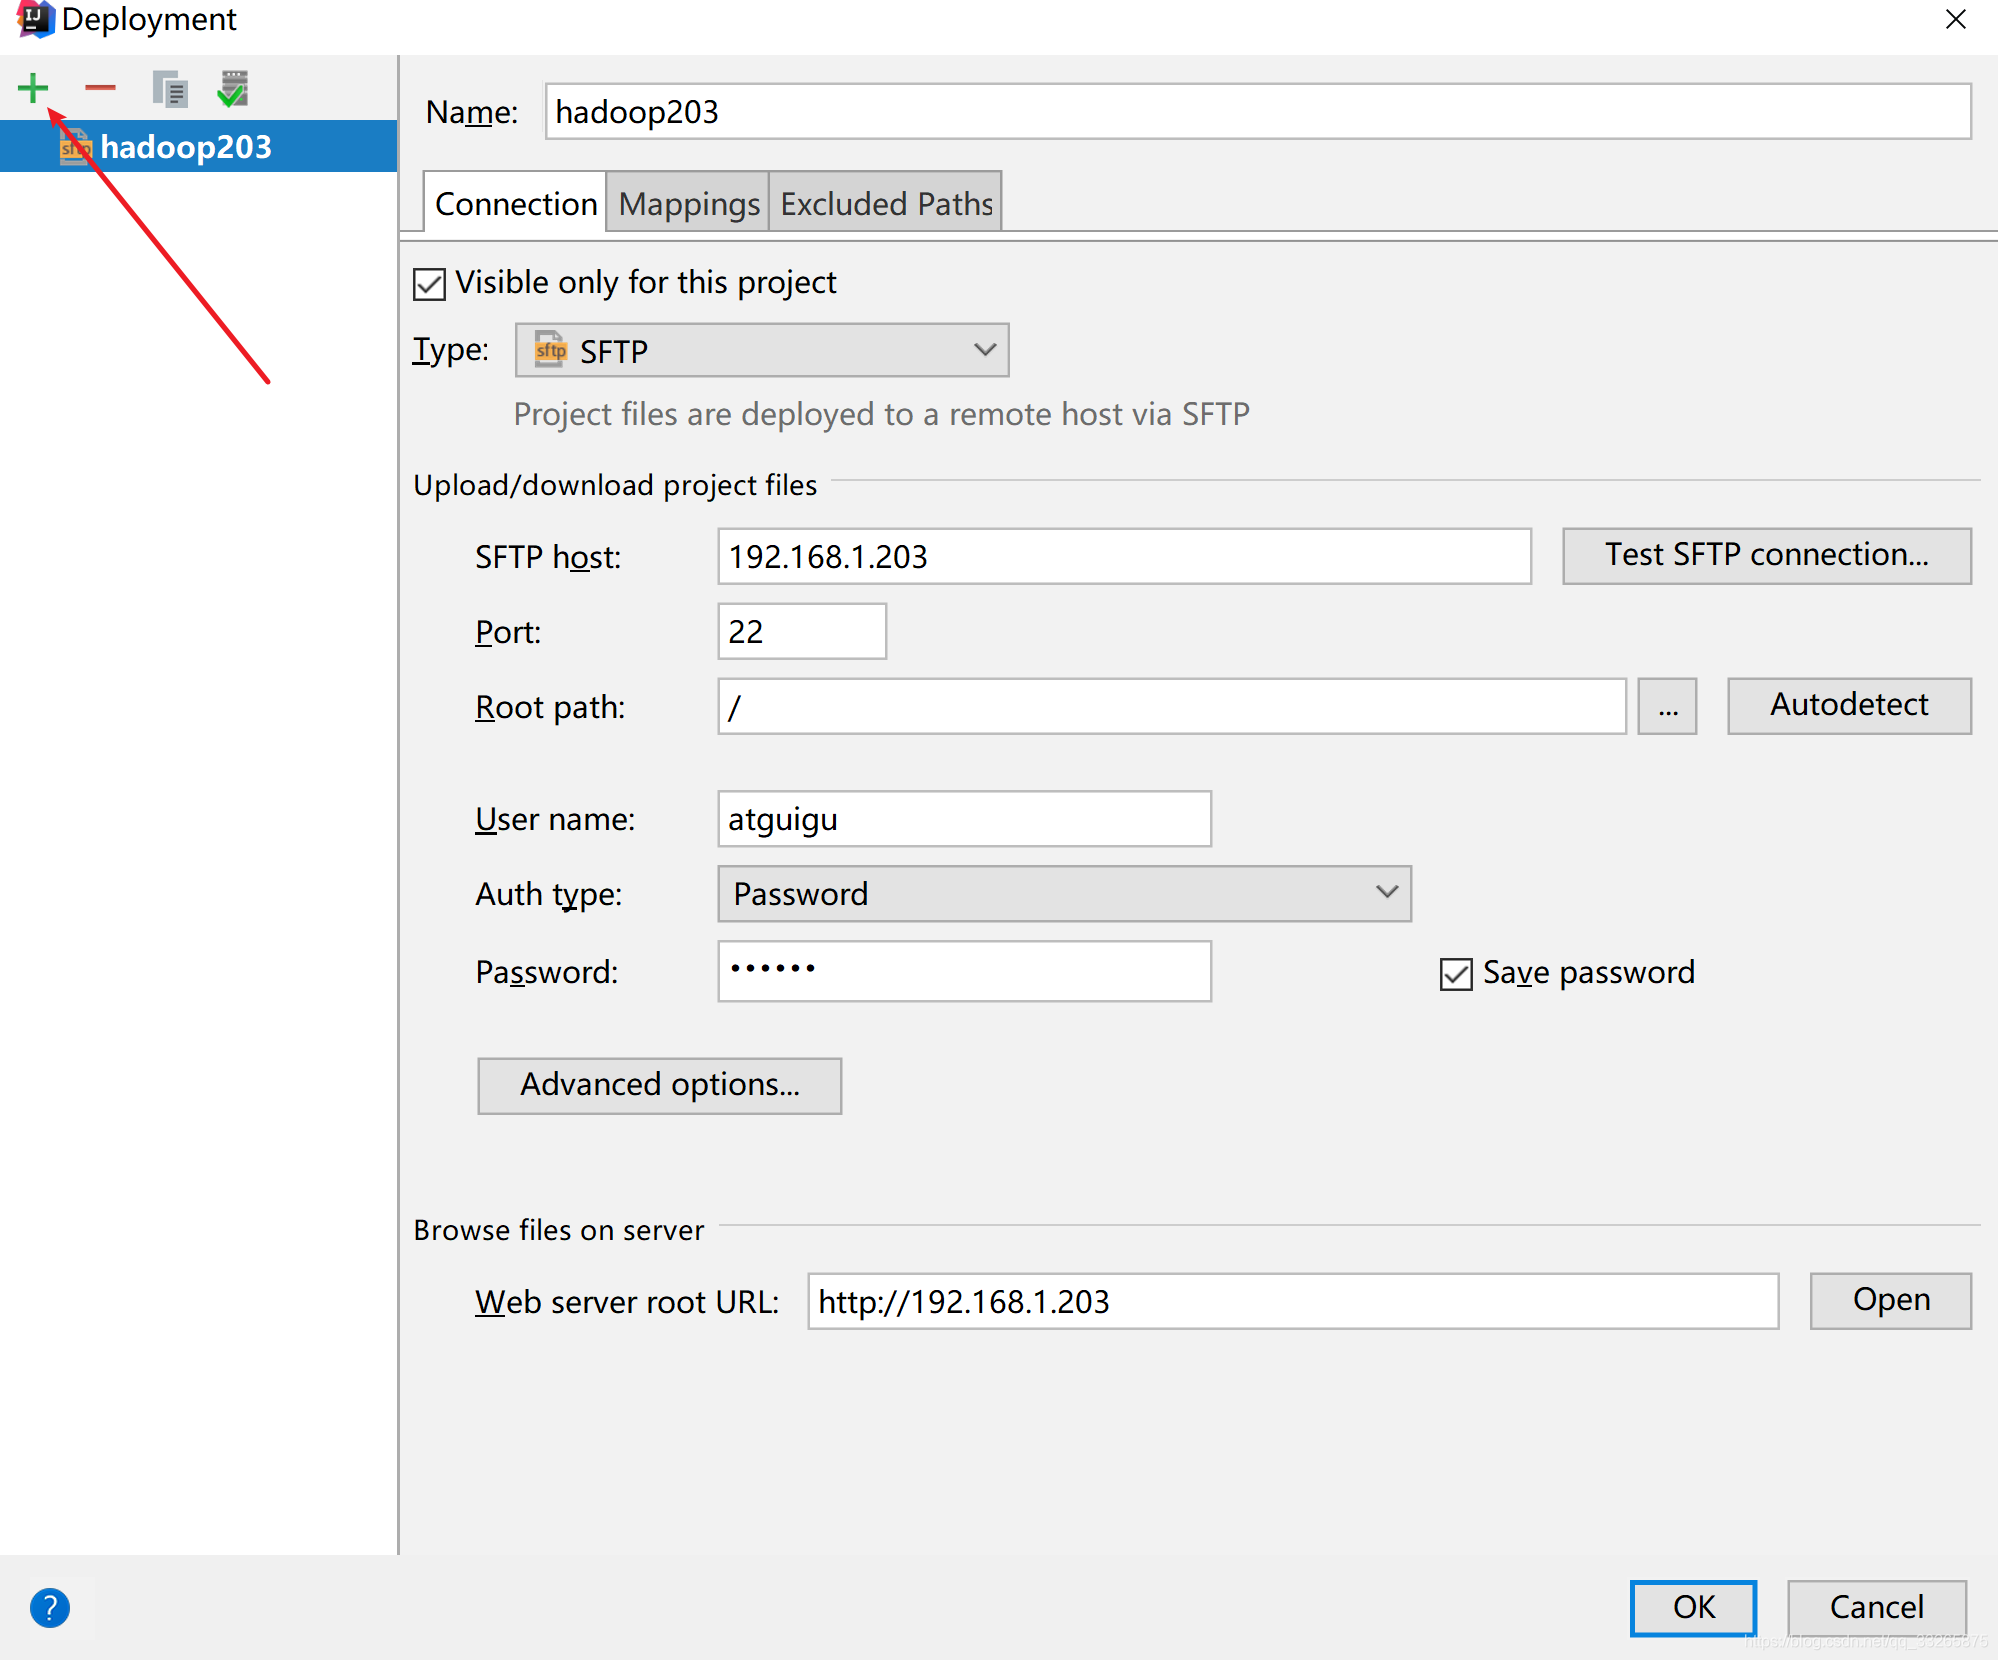
Task: Open Advanced options
Action: coord(658,1085)
